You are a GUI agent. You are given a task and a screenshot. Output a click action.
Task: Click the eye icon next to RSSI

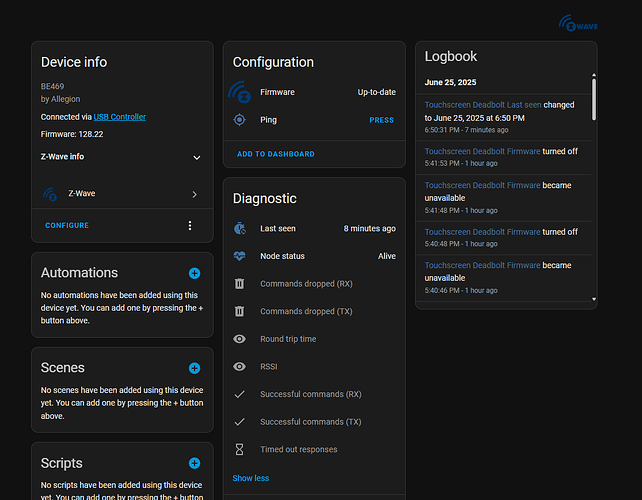[x=240, y=367]
